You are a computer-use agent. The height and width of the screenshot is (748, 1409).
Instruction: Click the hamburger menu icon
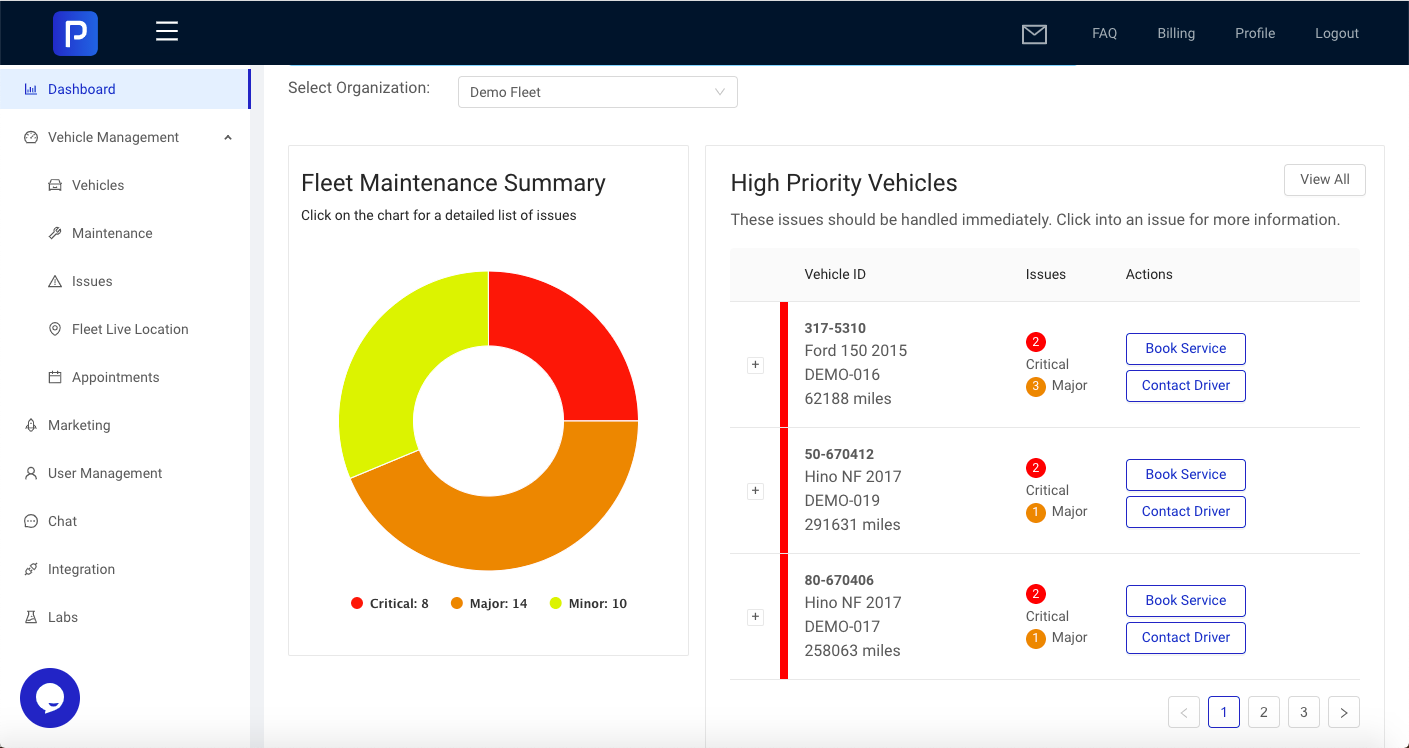pos(167,32)
